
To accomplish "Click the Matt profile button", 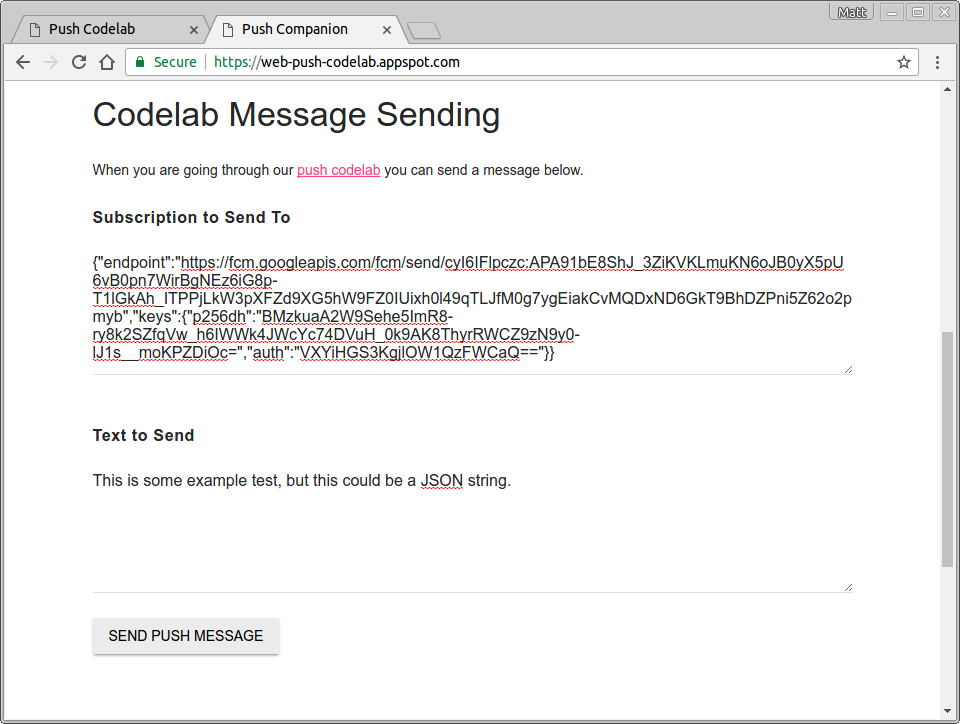I will 851,12.
